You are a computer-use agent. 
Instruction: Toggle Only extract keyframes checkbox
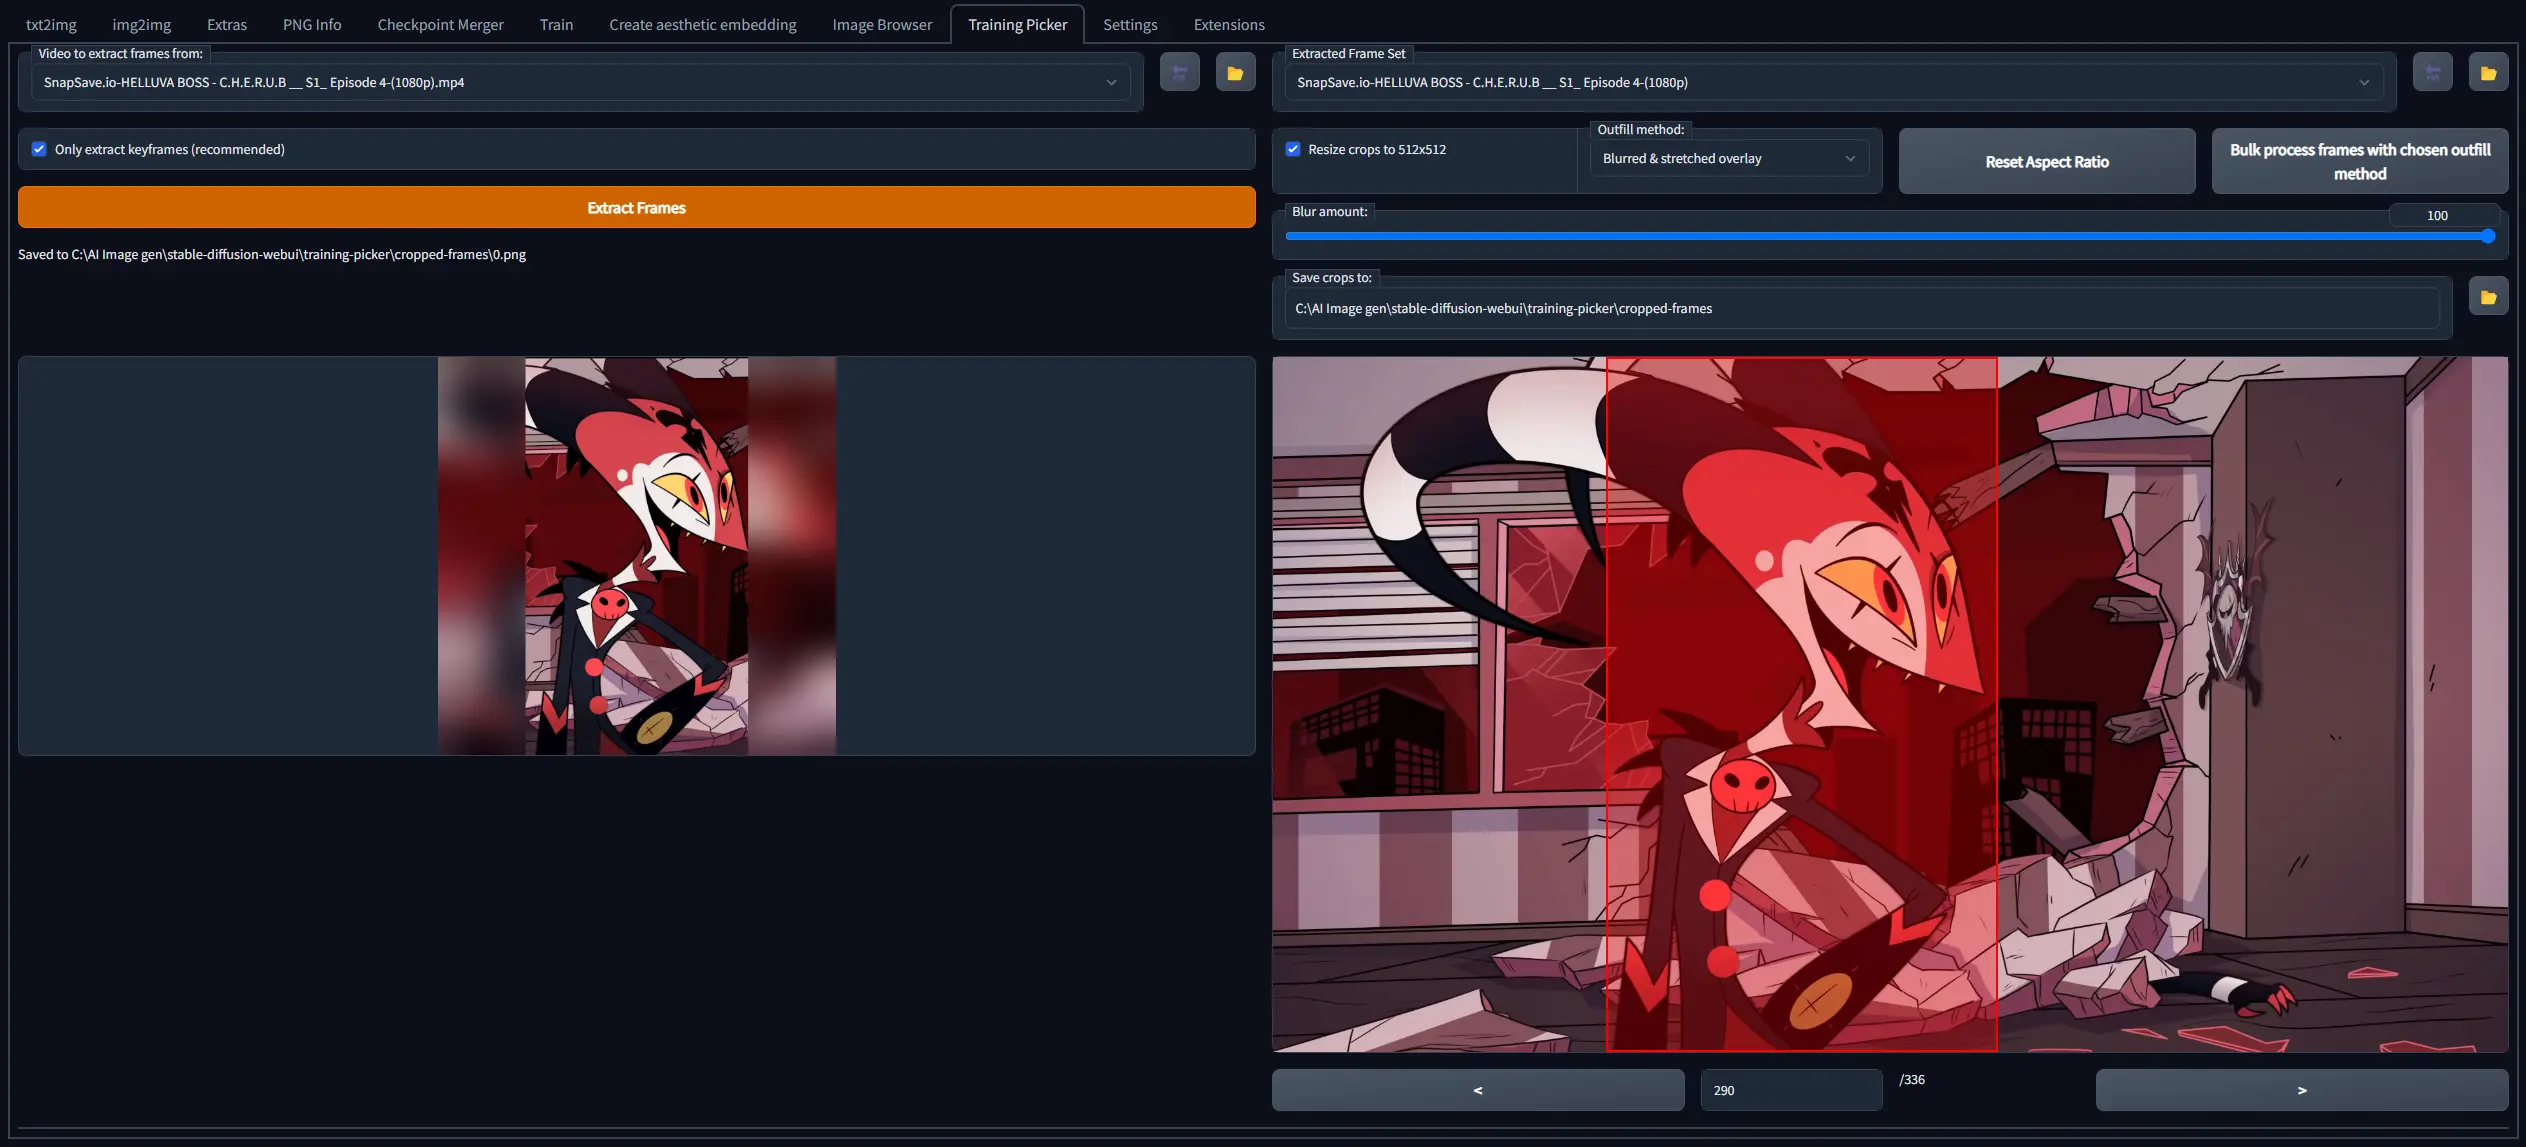[x=39, y=149]
